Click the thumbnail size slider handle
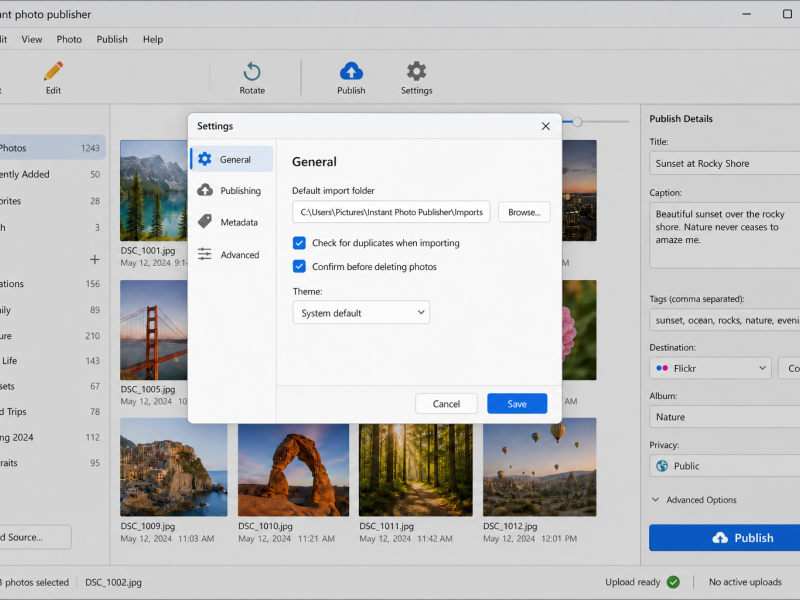 (577, 122)
